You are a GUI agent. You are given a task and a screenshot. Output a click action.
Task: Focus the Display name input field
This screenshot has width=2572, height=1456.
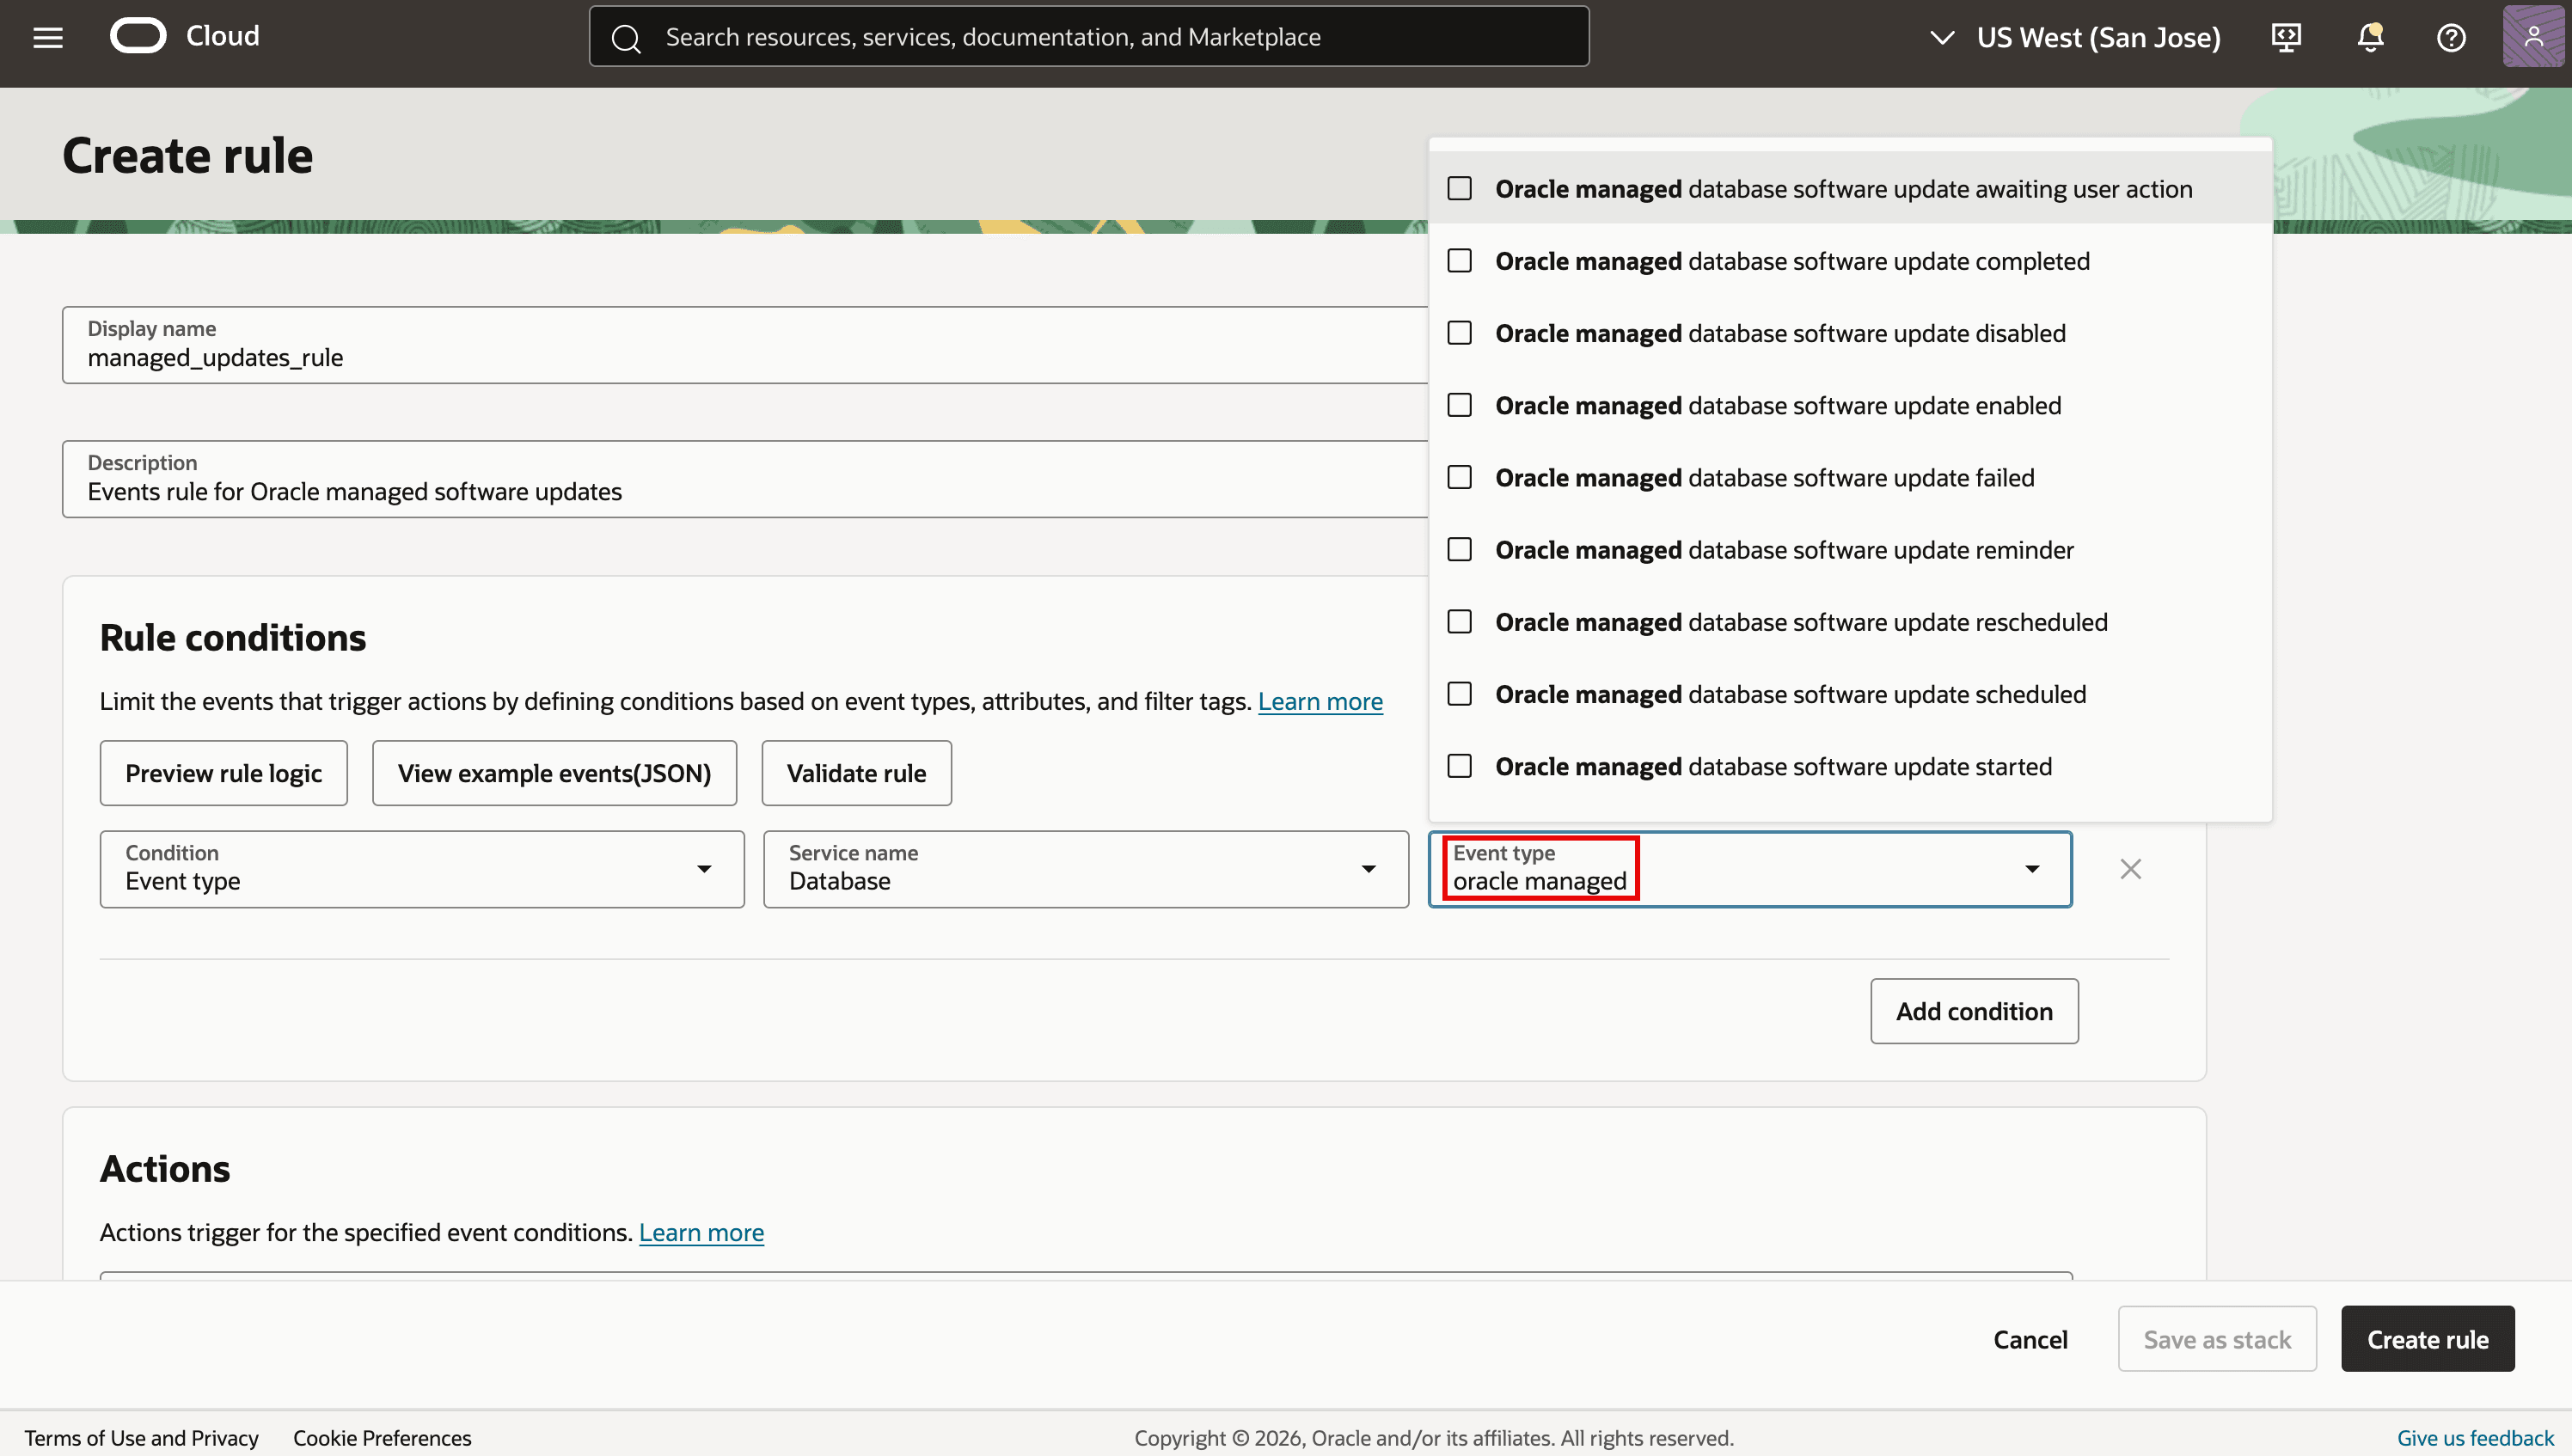745,345
